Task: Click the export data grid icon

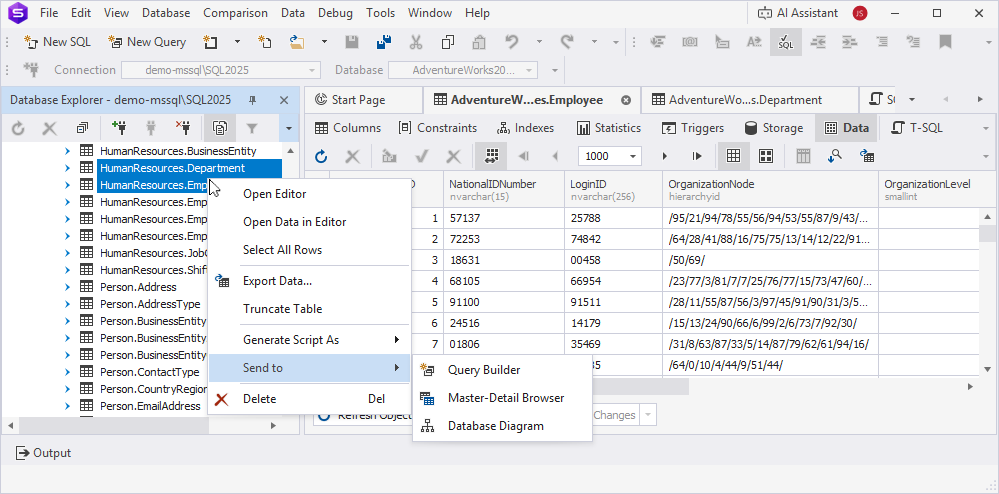Action: click(x=867, y=156)
